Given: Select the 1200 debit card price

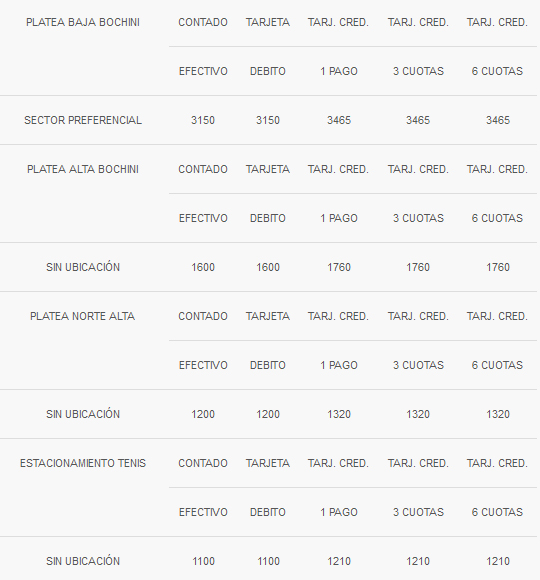Looking at the screenshot, I should click(268, 414).
